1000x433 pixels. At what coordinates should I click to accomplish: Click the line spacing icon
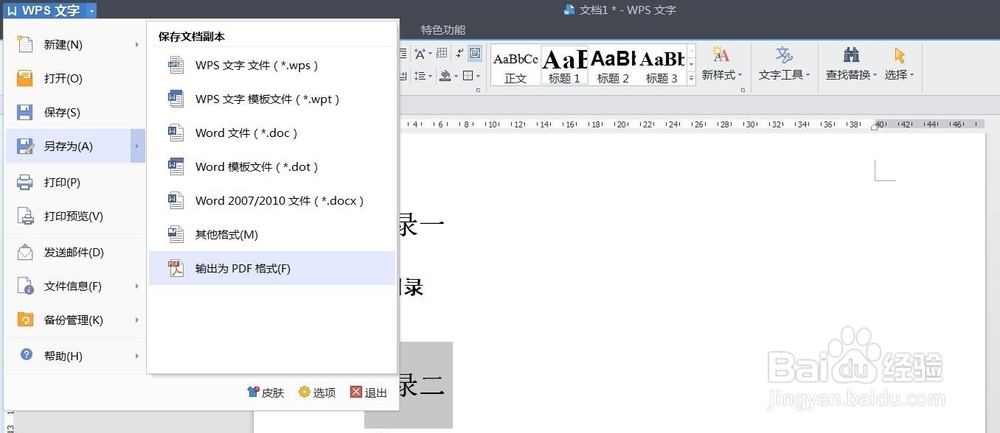click(420, 76)
